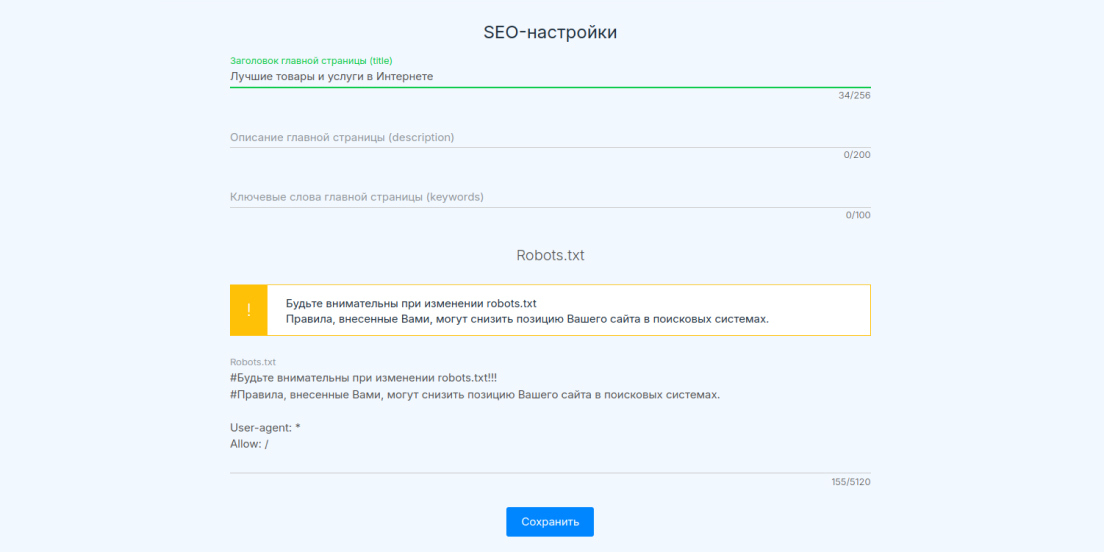Focus the Описание главной страницы (description) field
Viewport: 1104px width, 552px height.
pyautogui.click(x=550, y=137)
